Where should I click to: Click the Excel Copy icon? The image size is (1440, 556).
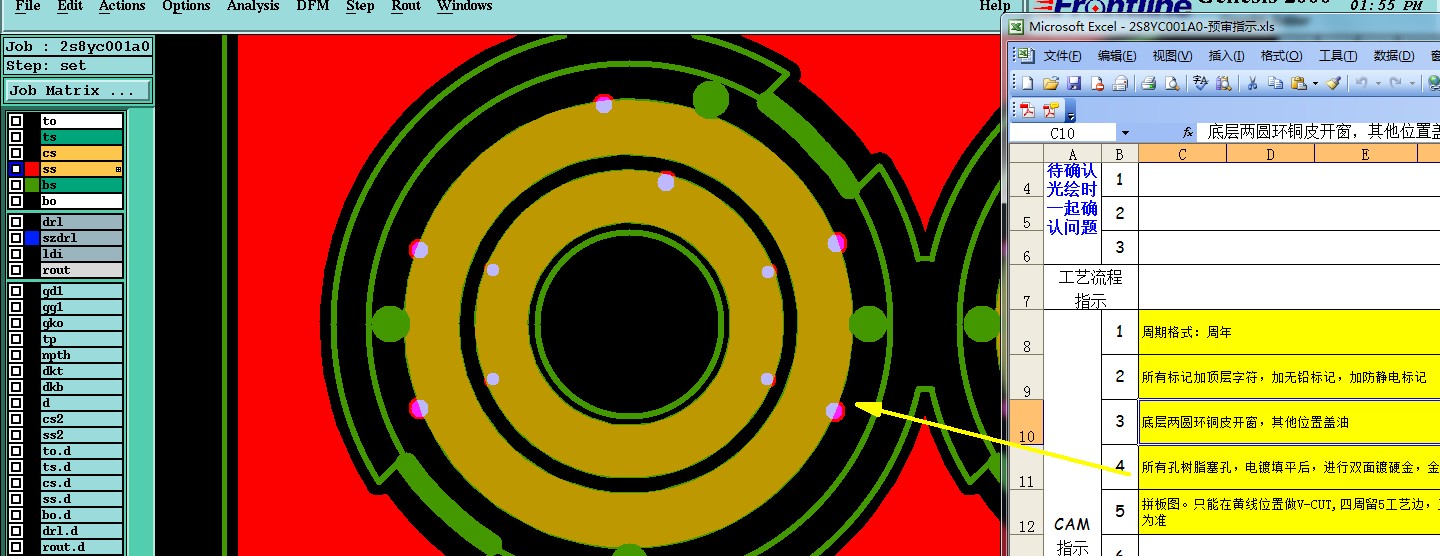click(x=1275, y=83)
